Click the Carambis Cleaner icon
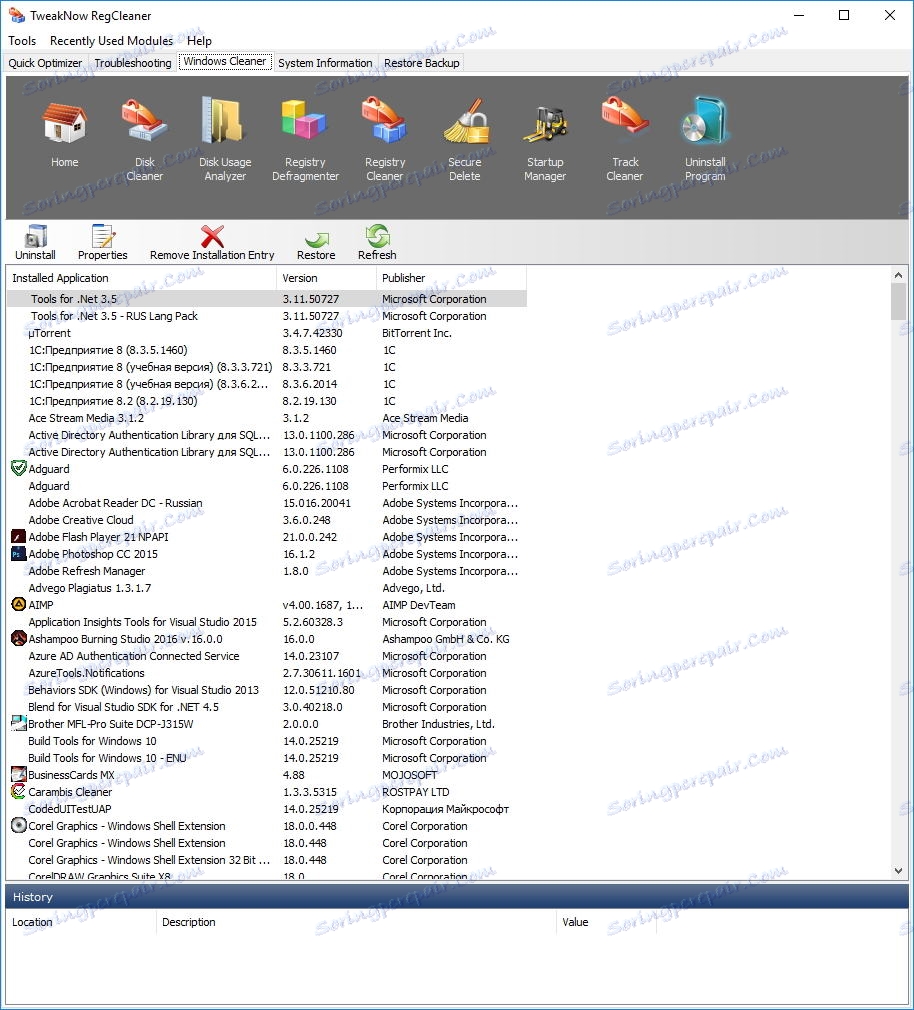The width and height of the screenshot is (914, 1010). pos(19,791)
